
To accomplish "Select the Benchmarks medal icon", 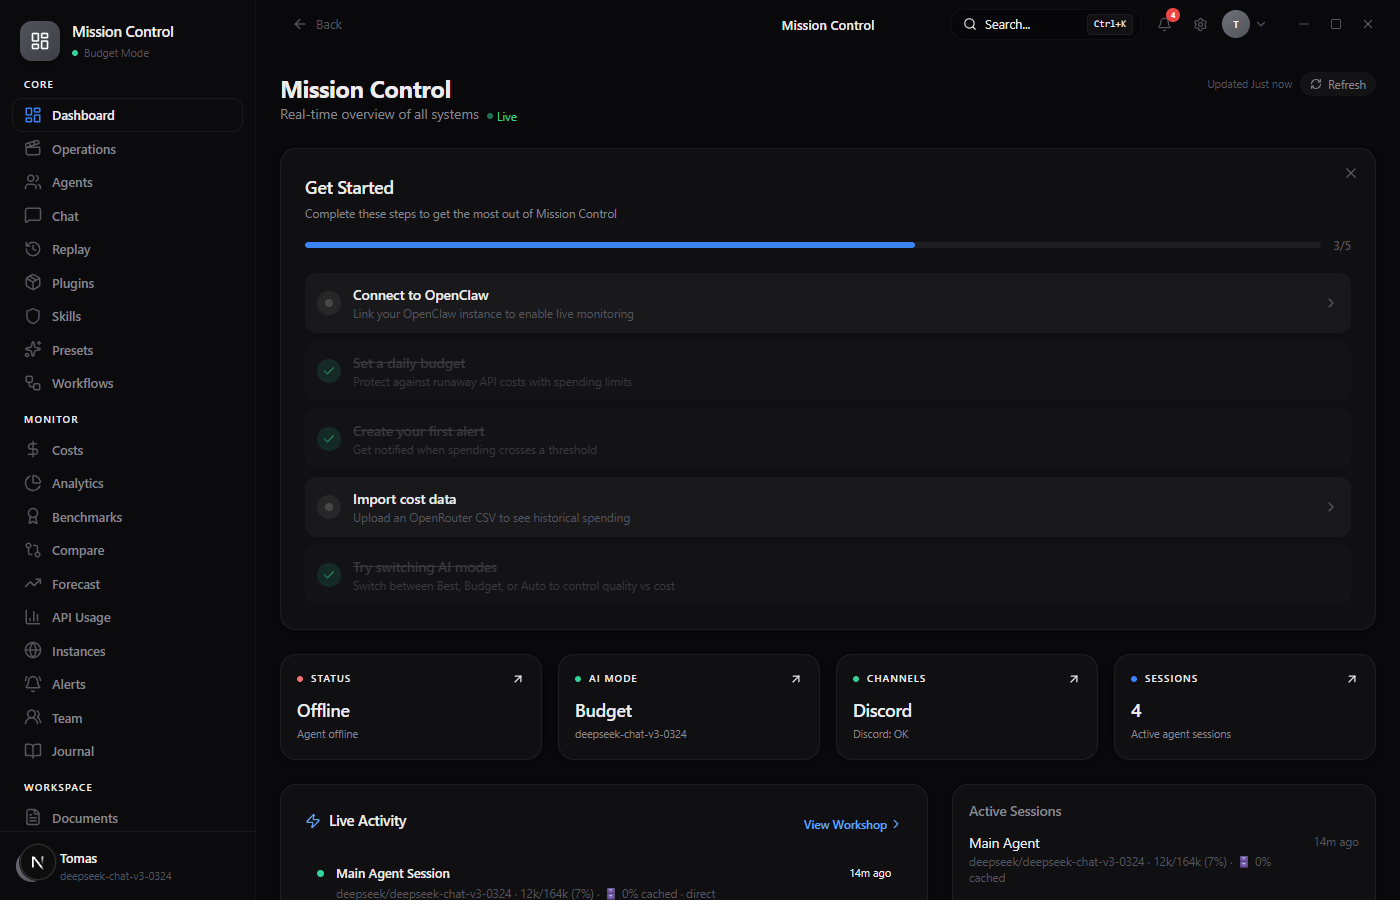I will 33,517.
